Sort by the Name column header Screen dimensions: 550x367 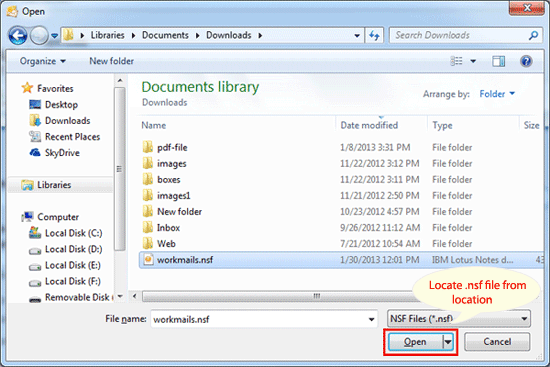point(154,126)
